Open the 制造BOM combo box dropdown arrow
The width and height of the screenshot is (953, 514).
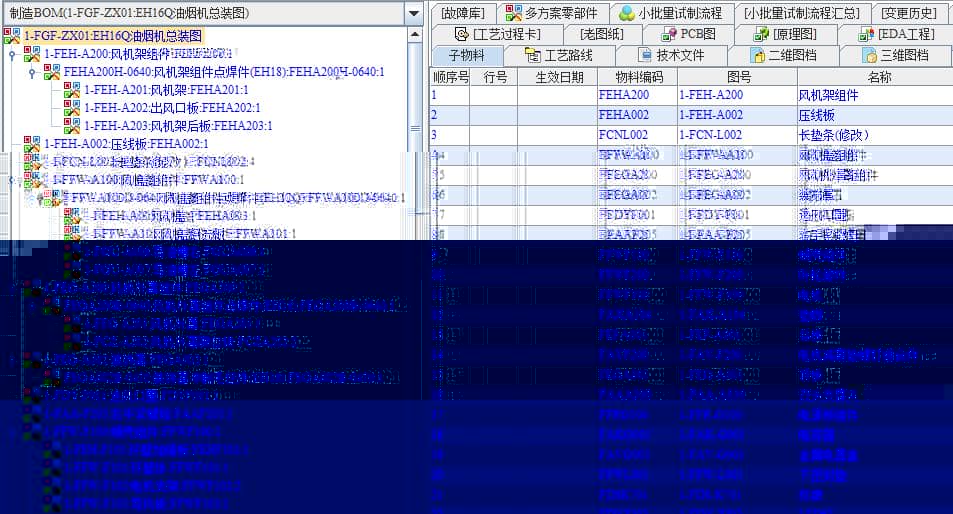(414, 13)
